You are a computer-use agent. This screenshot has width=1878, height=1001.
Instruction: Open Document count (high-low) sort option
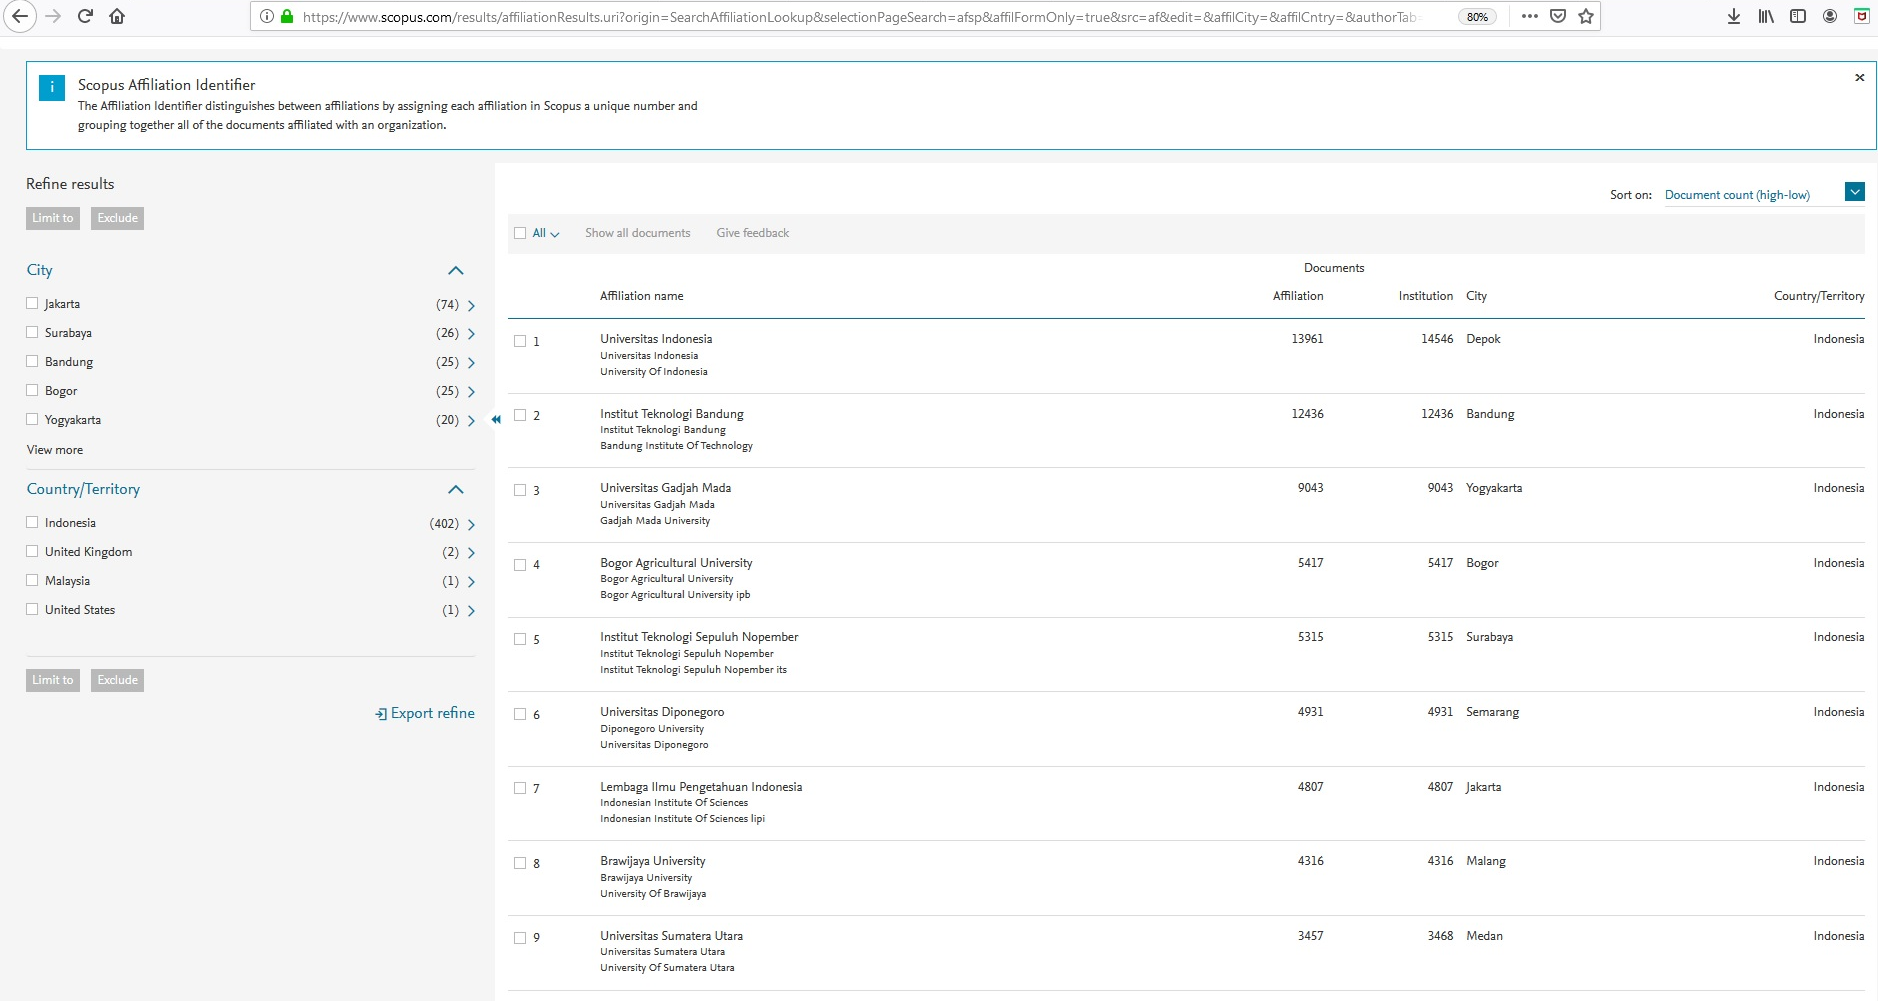[x=1737, y=195]
